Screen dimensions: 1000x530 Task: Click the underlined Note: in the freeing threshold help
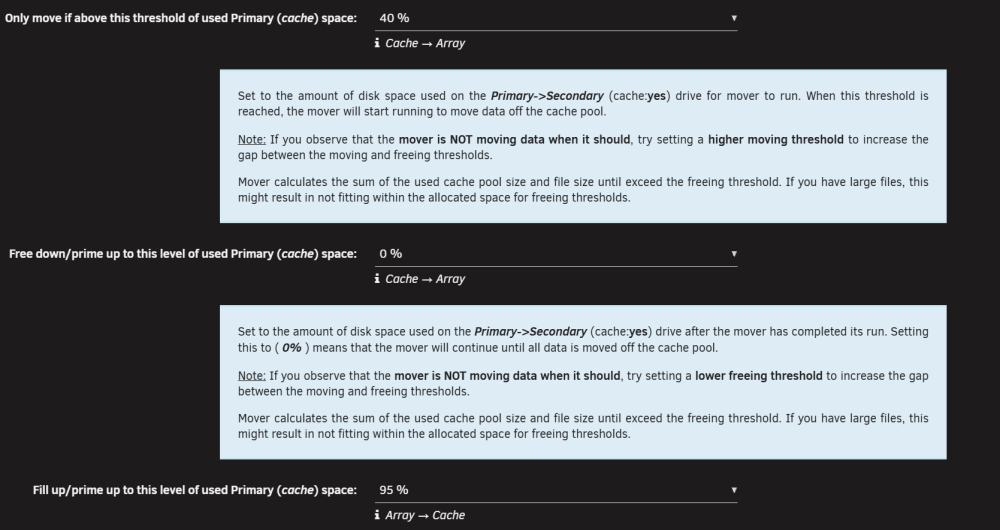tap(252, 376)
